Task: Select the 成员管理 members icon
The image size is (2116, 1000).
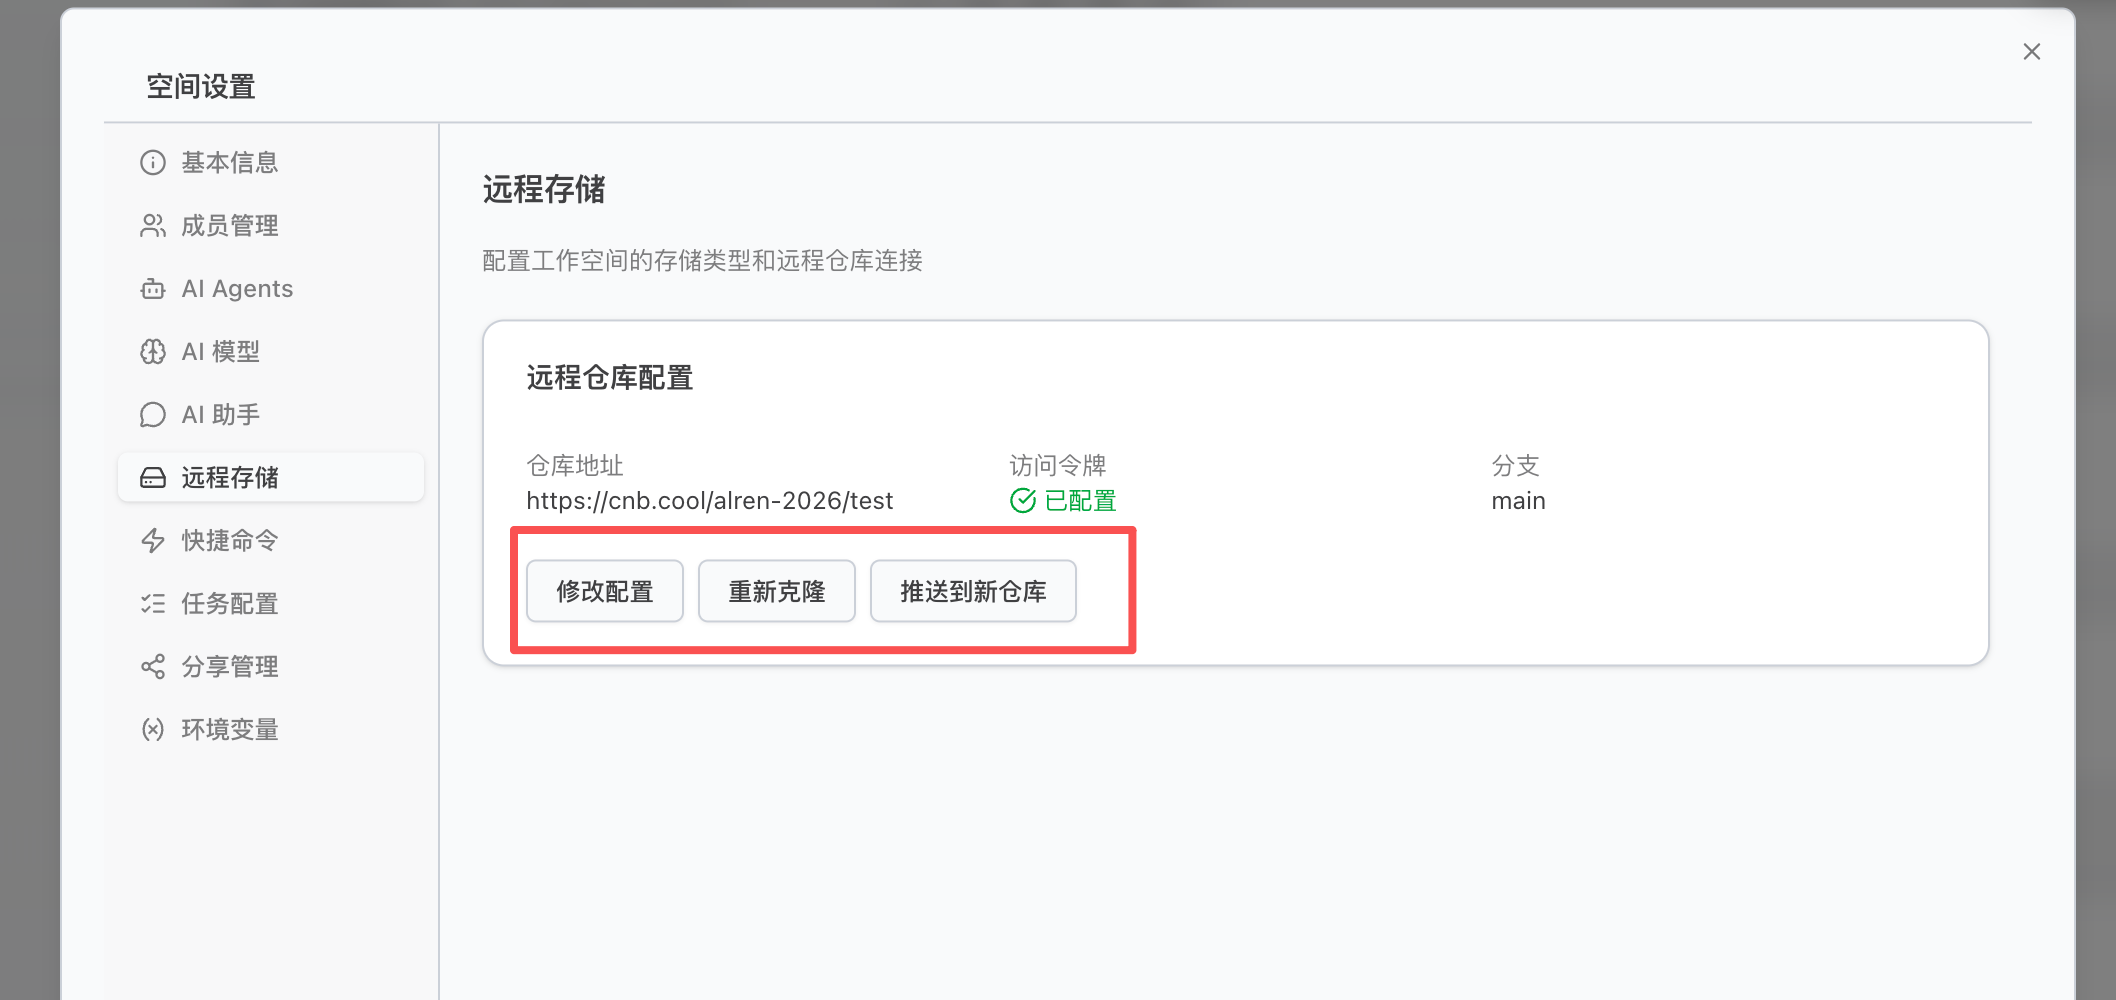Action: [152, 225]
